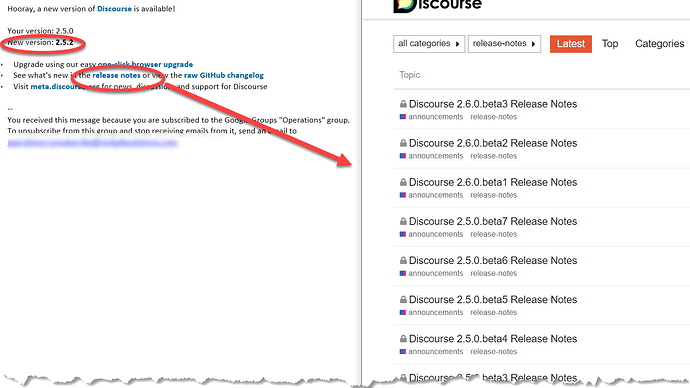Open Discourse 2.5.0.beta4 Release Notes topic

click(x=493, y=339)
